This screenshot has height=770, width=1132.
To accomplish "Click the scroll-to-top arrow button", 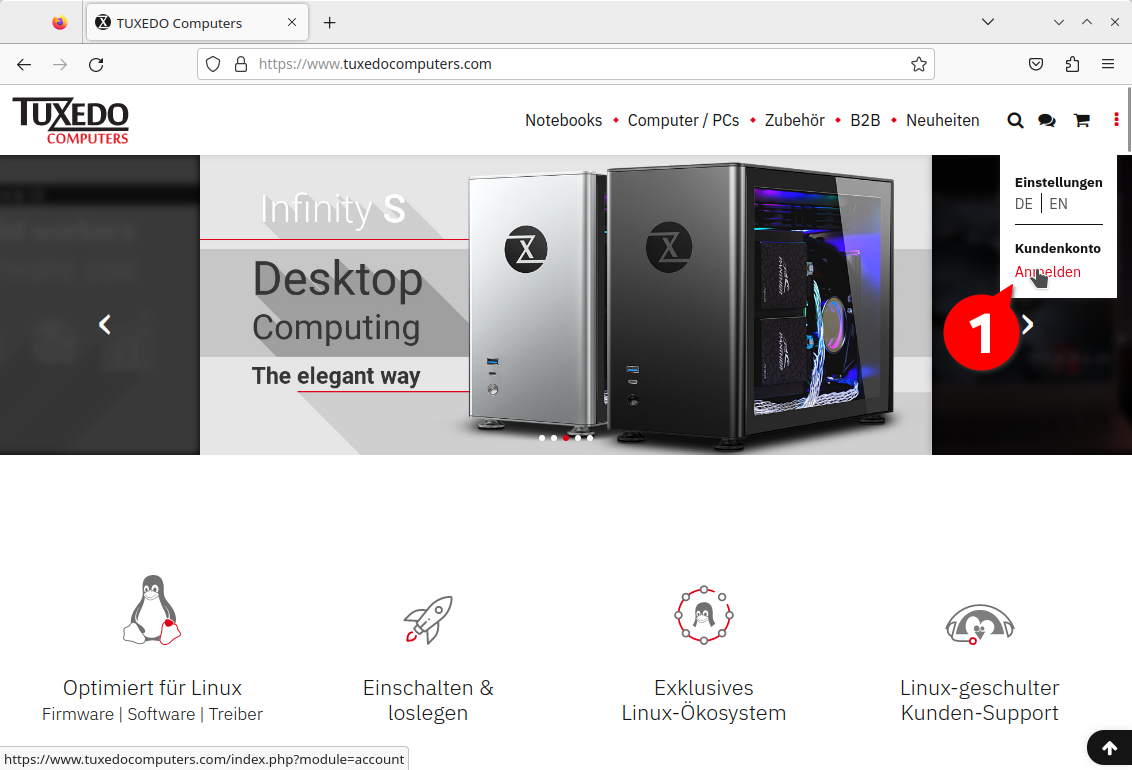I will point(1110,748).
